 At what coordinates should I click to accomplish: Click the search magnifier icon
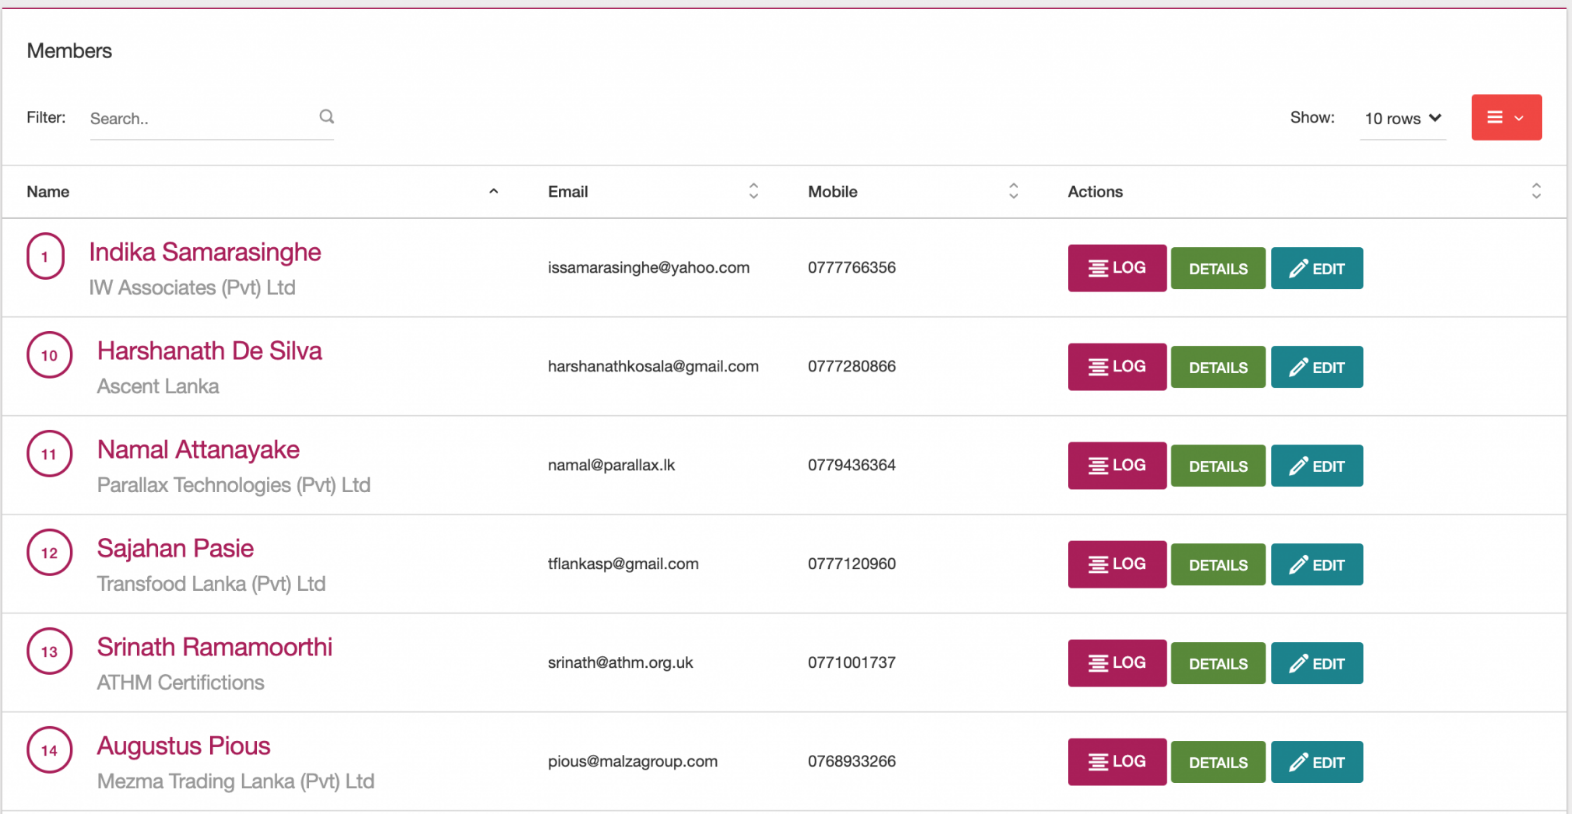tap(326, 117)
